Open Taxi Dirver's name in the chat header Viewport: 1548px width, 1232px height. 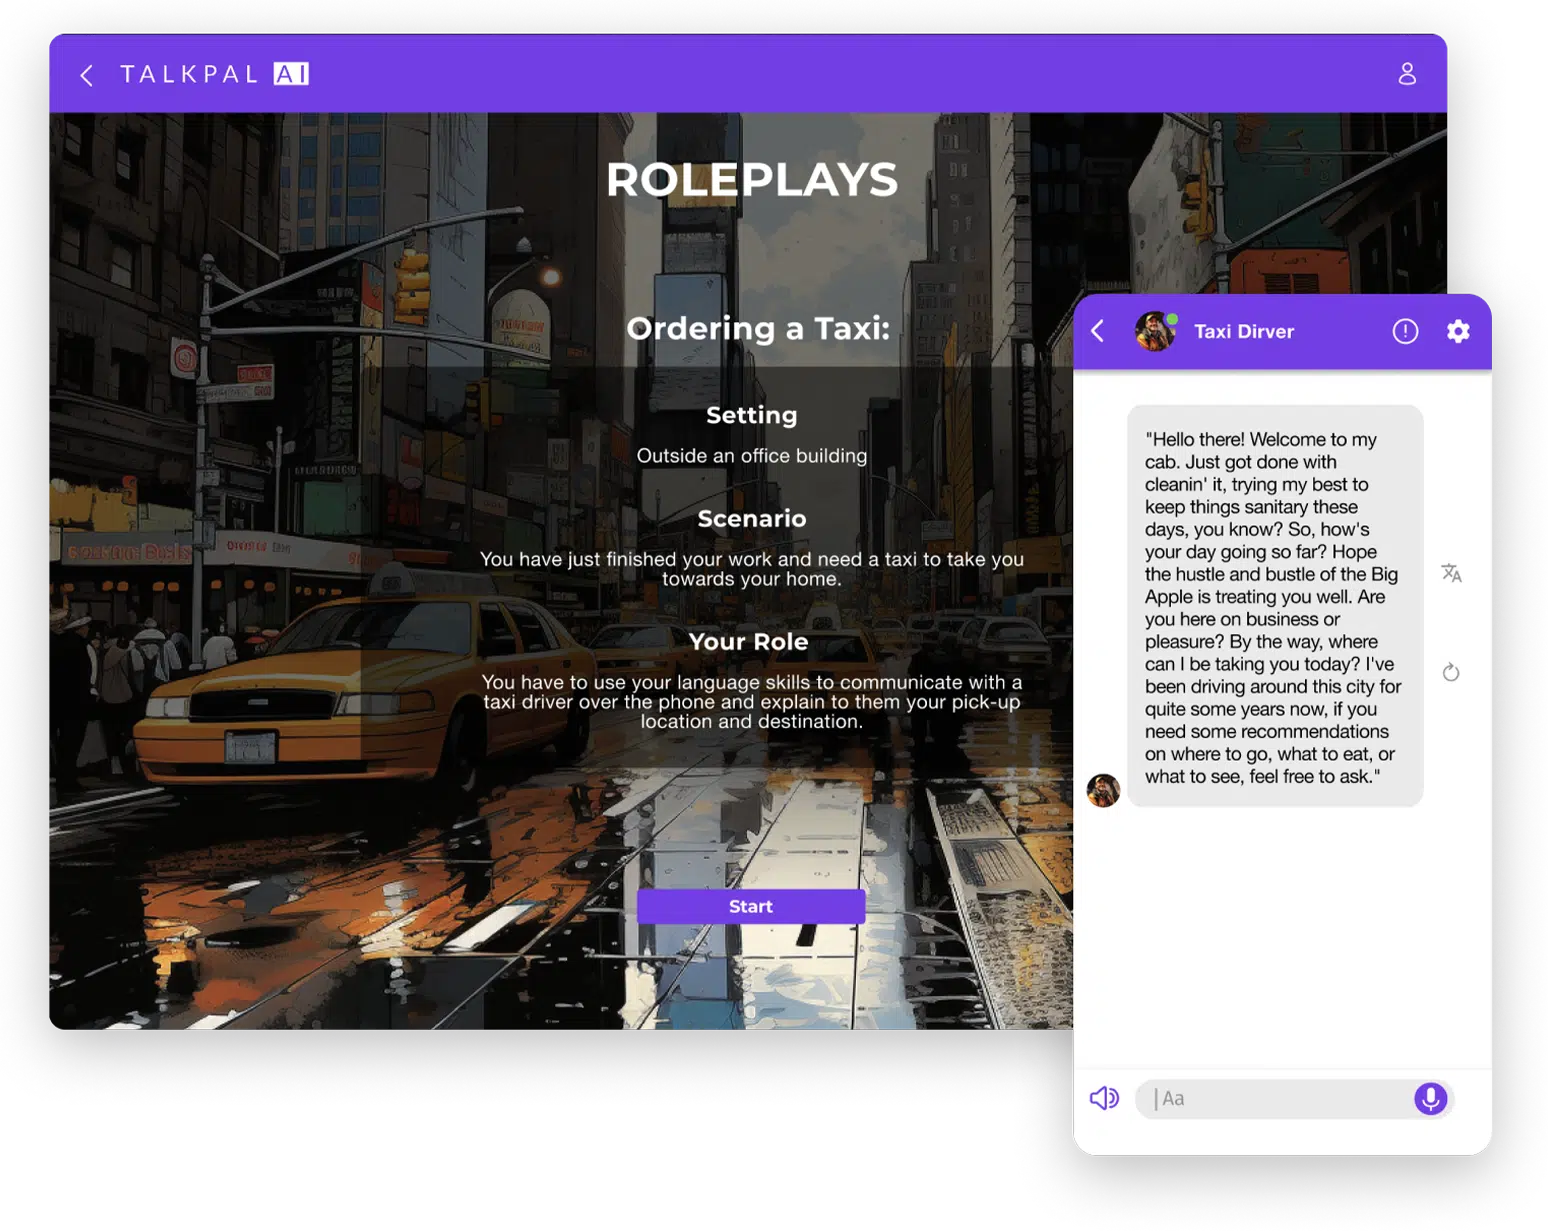click(1243, 331)
